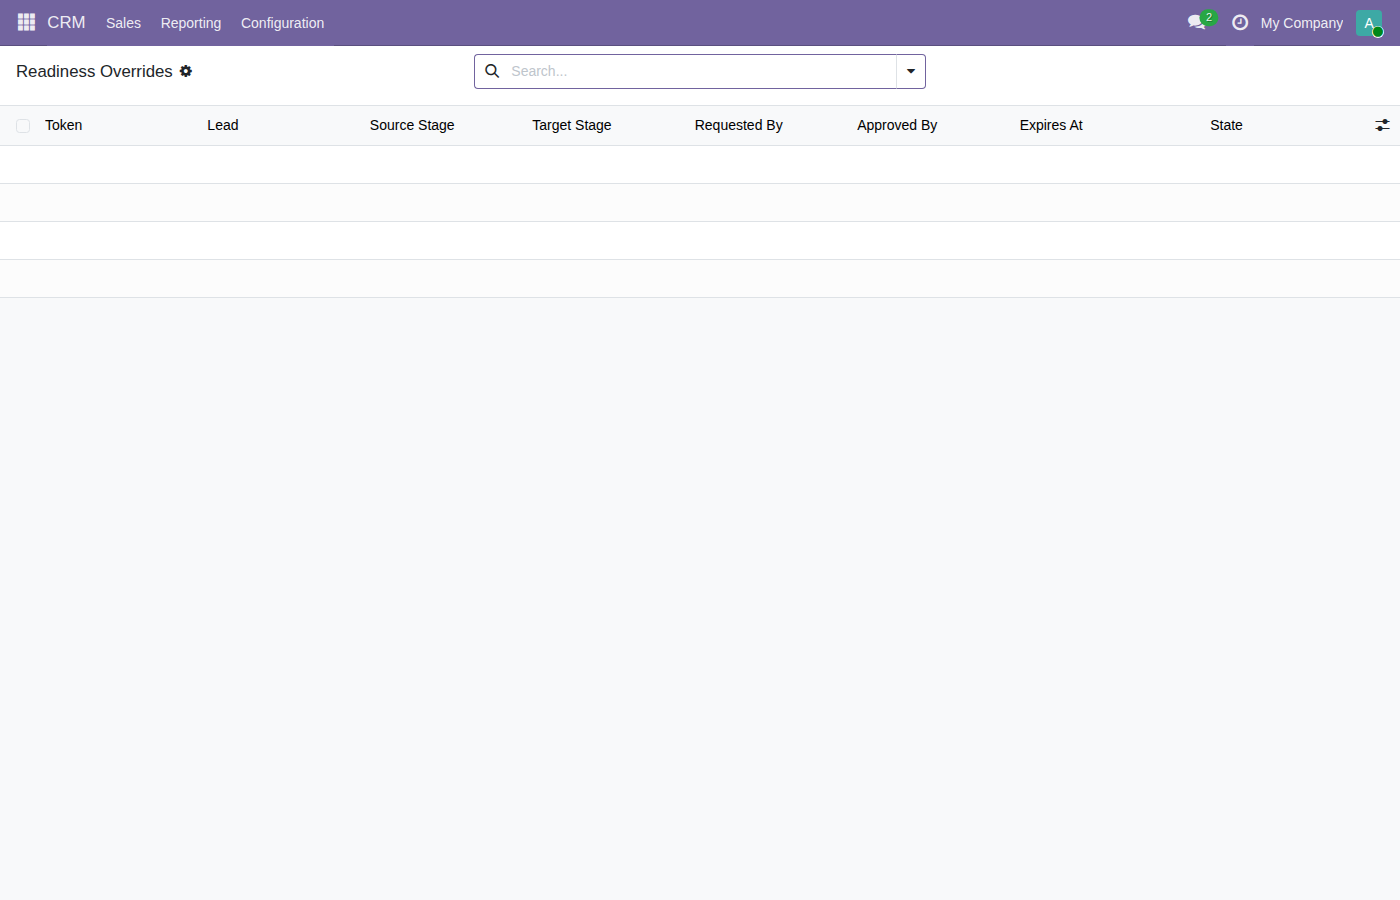Open the conversations messages icon
Image resolution: width=1400 pixels, height=900 pixels.
[1197, 22]
